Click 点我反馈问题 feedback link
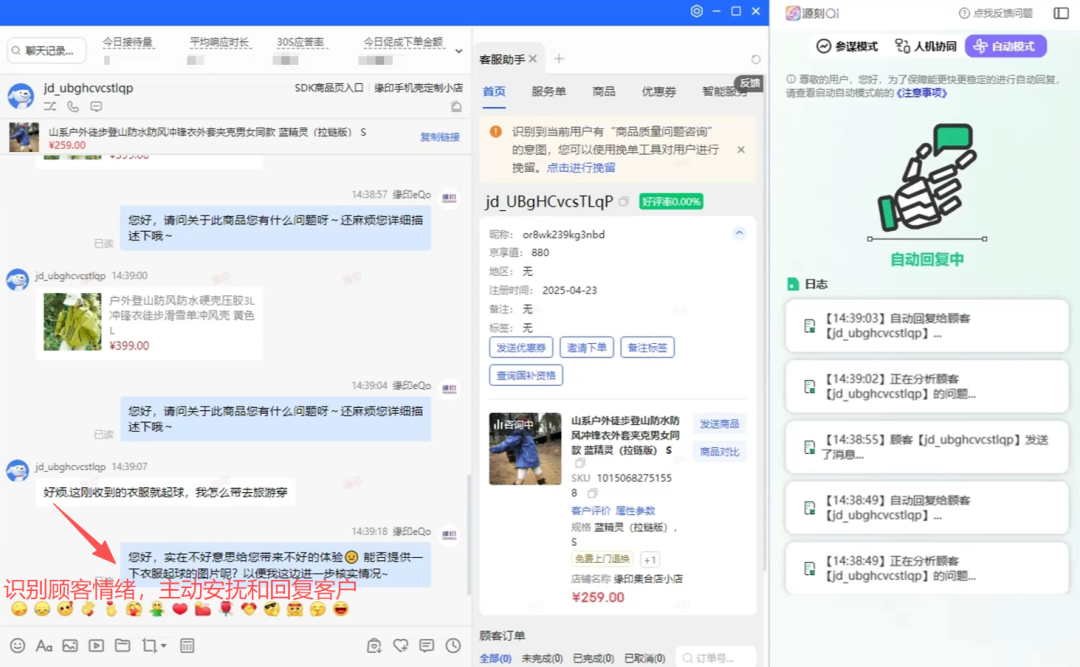 [x=997, y=13]
